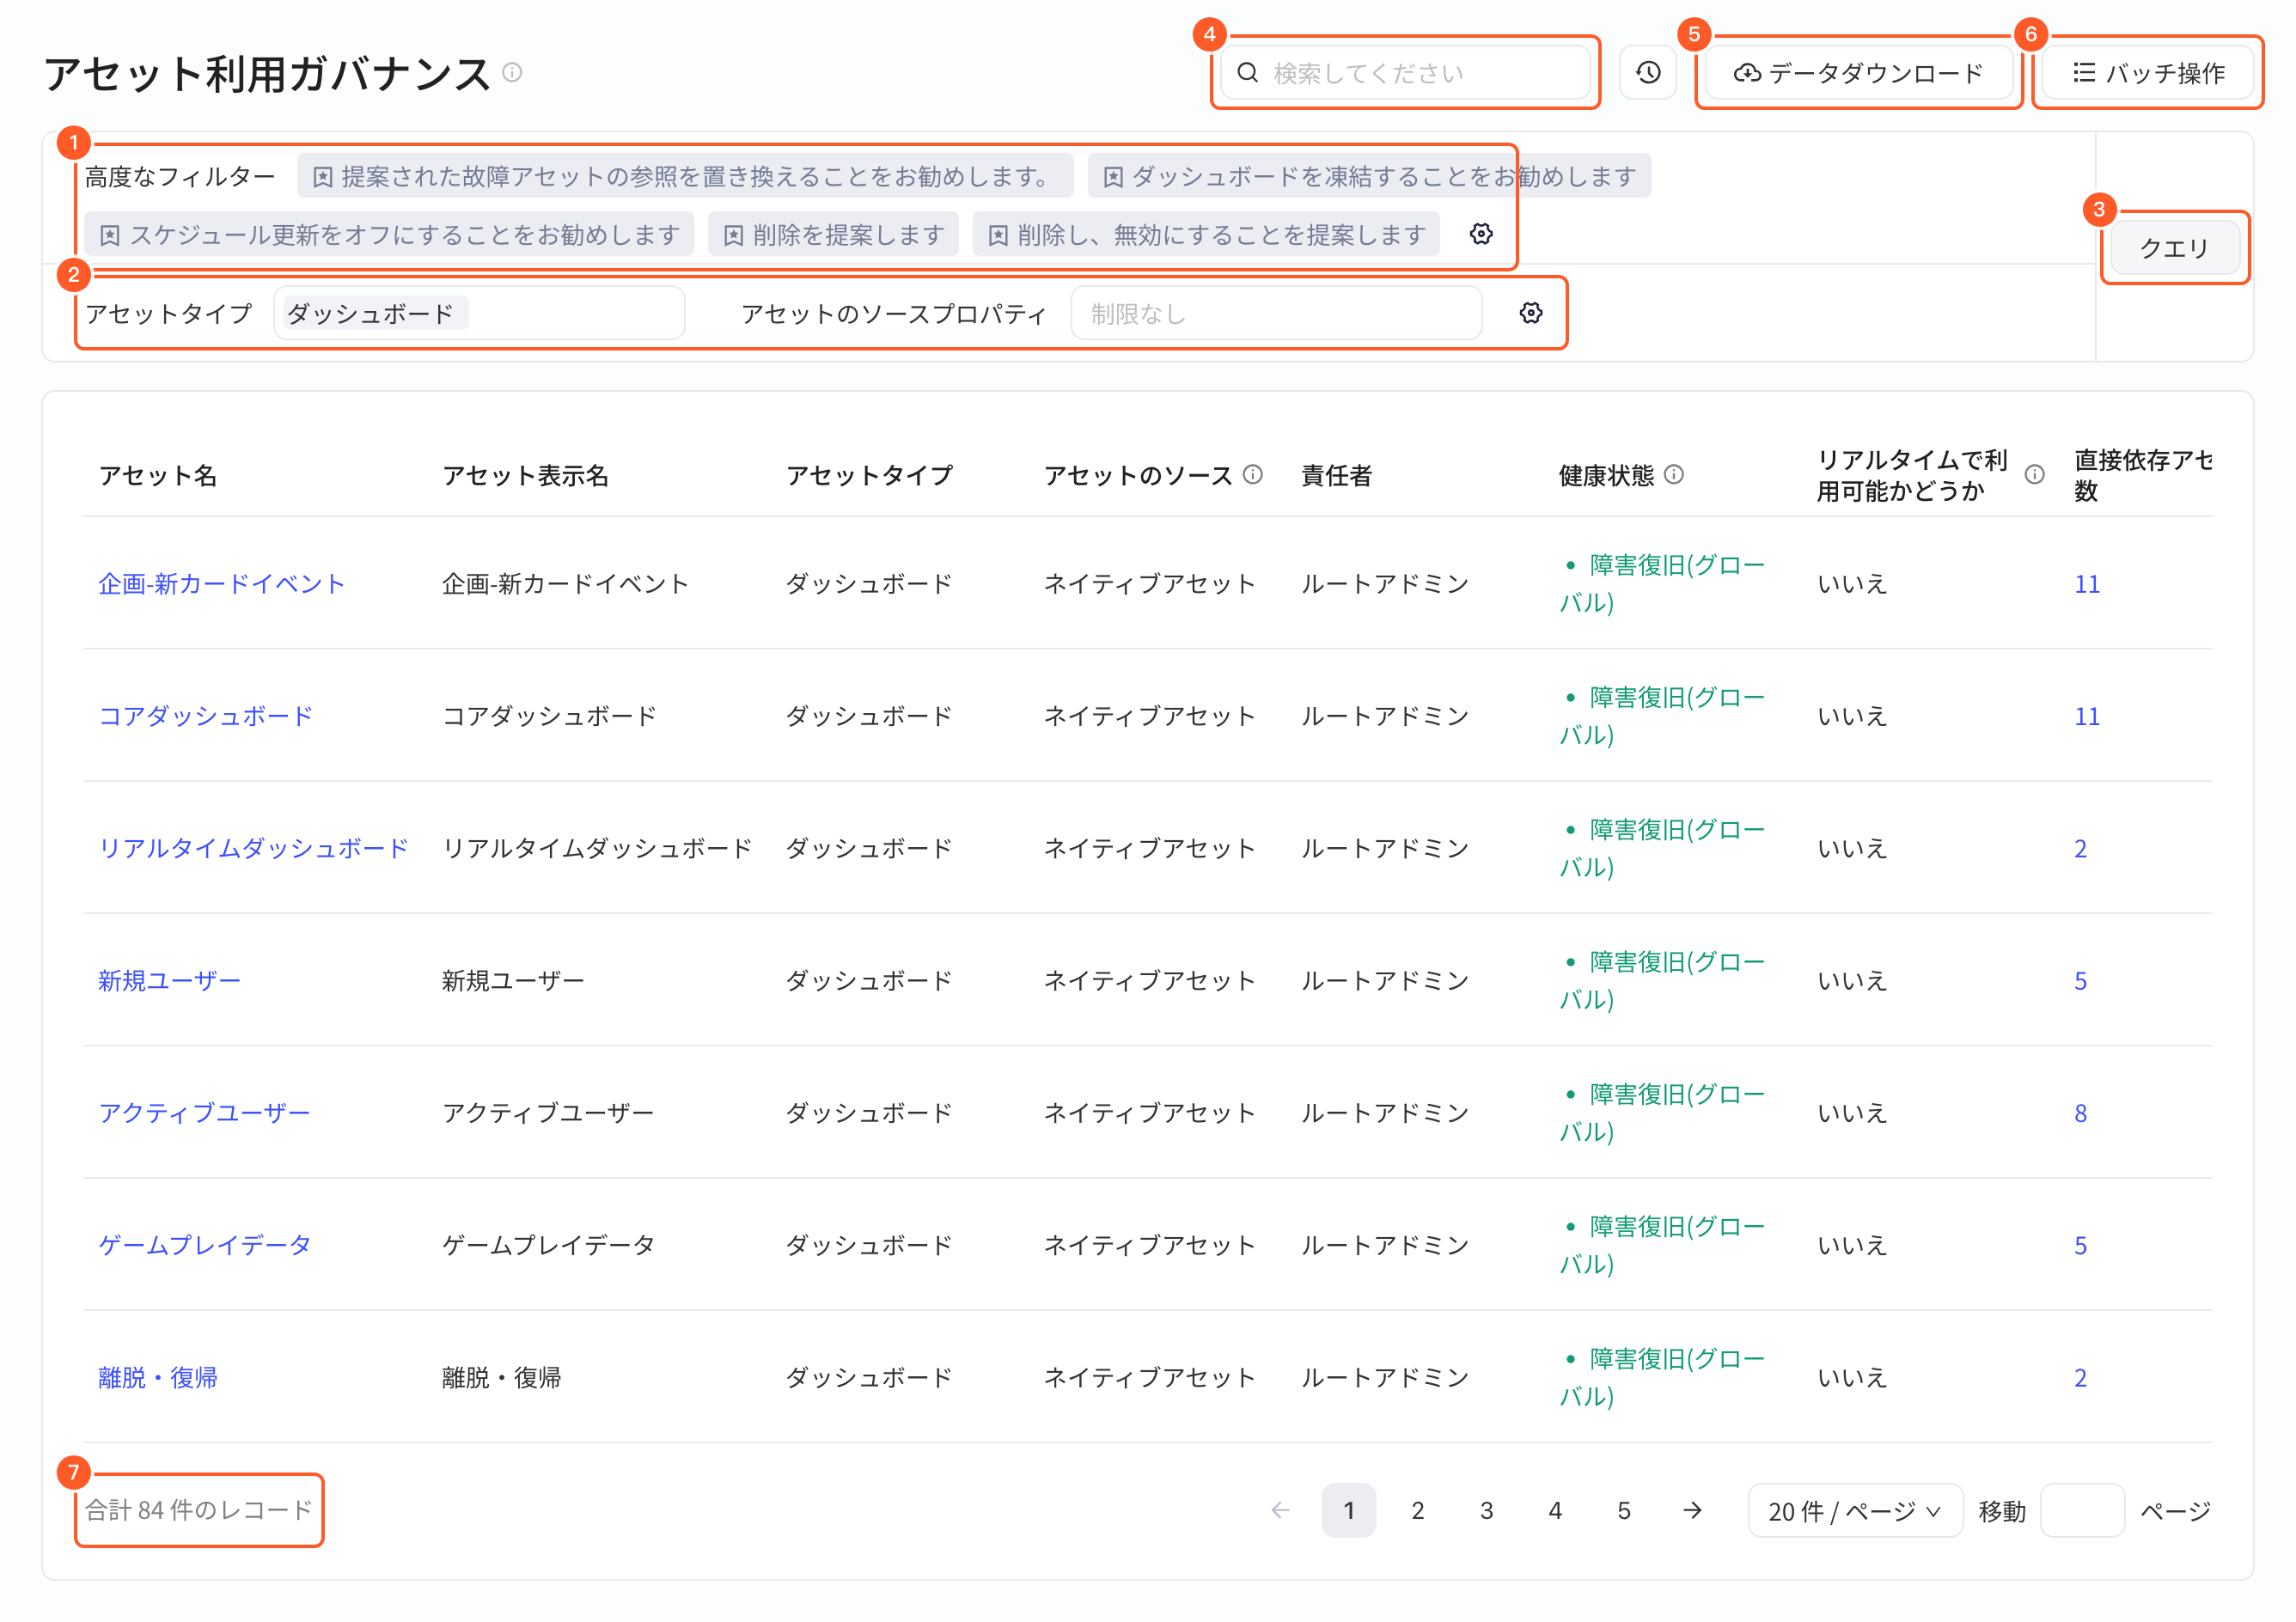
Task: Click the 検索してください search field
Action: [x=1405, y=73]
